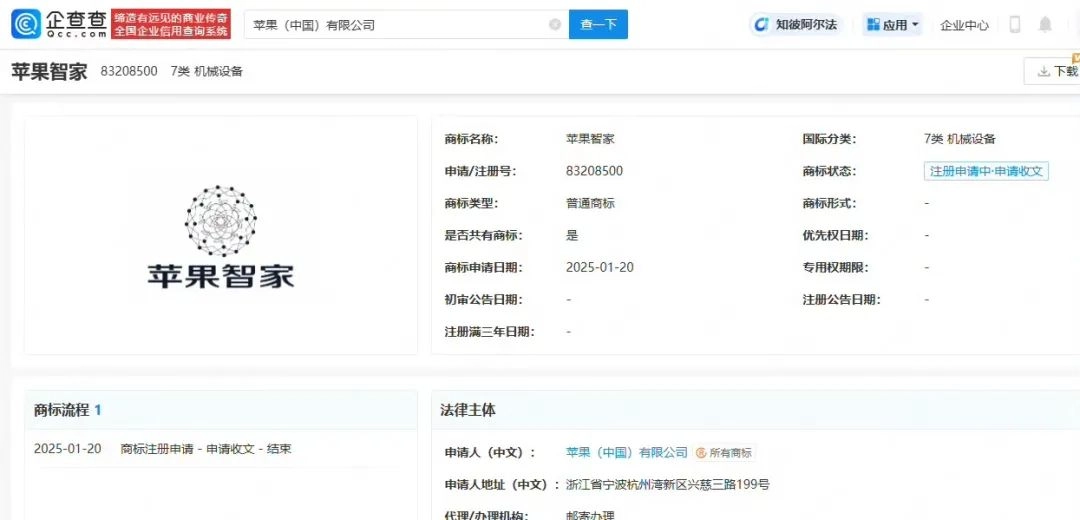Click 法律主体 section heading
Viewport: 1080px width, 520px height.
pyautogui.click(x=468, y=410)
